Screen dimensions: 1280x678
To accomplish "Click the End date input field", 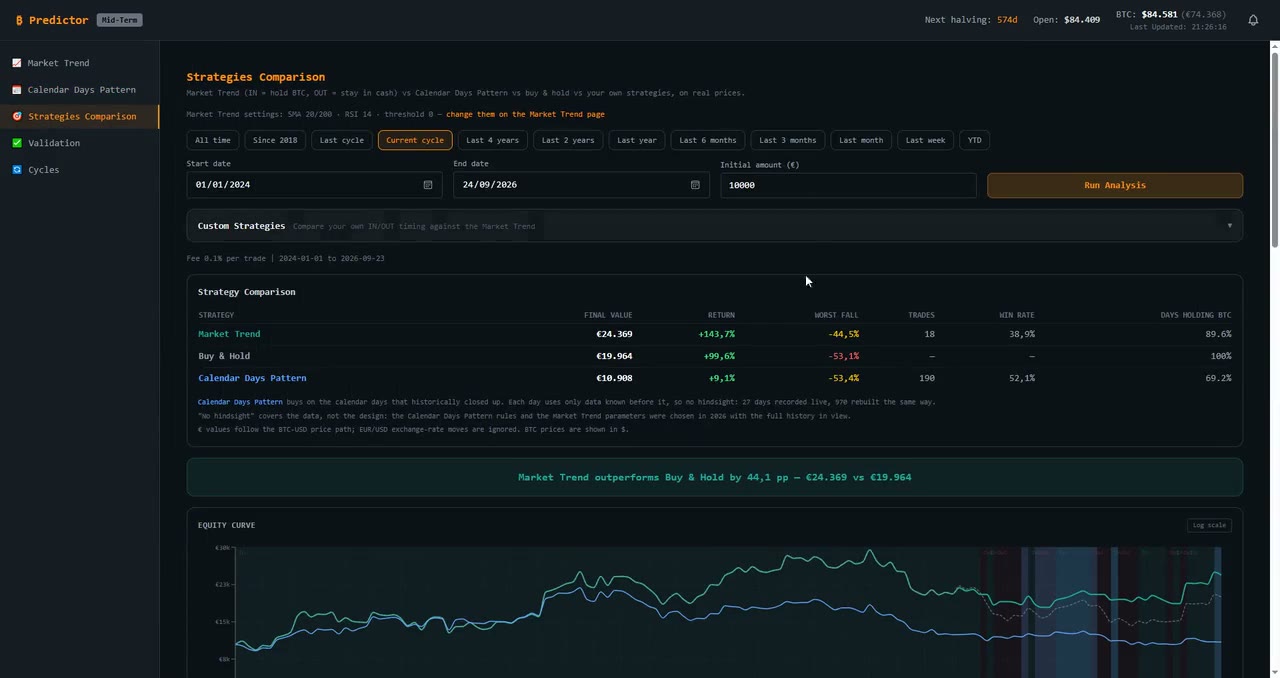I will click(x=581, y=185).
